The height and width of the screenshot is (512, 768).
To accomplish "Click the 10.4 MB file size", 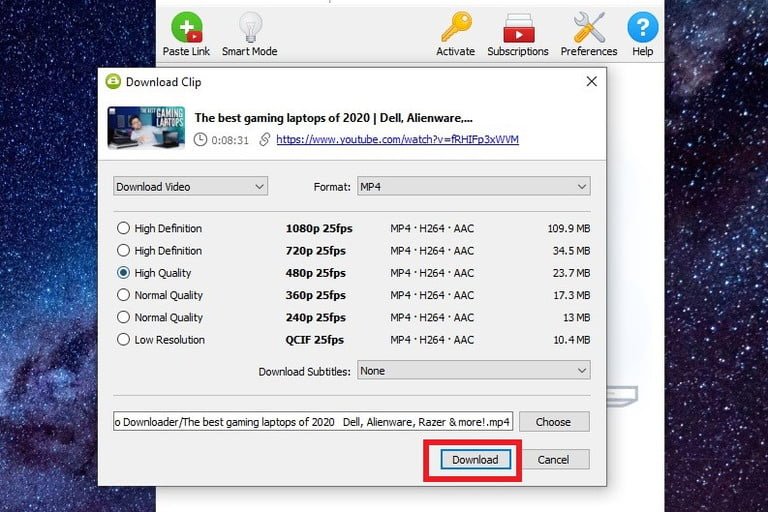I will (572, 340).
